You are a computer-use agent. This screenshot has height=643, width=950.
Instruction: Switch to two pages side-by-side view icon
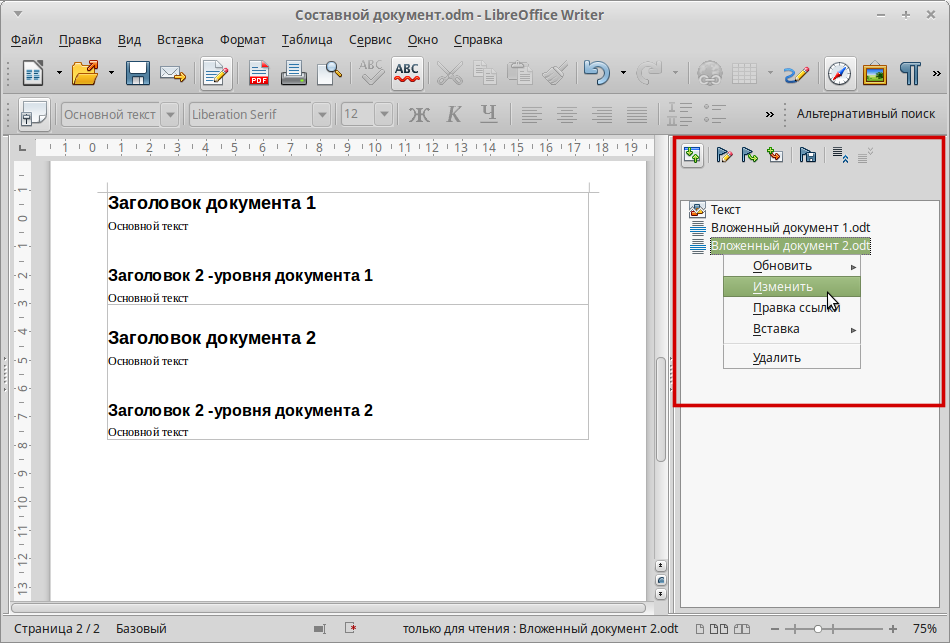pos(719,629)
